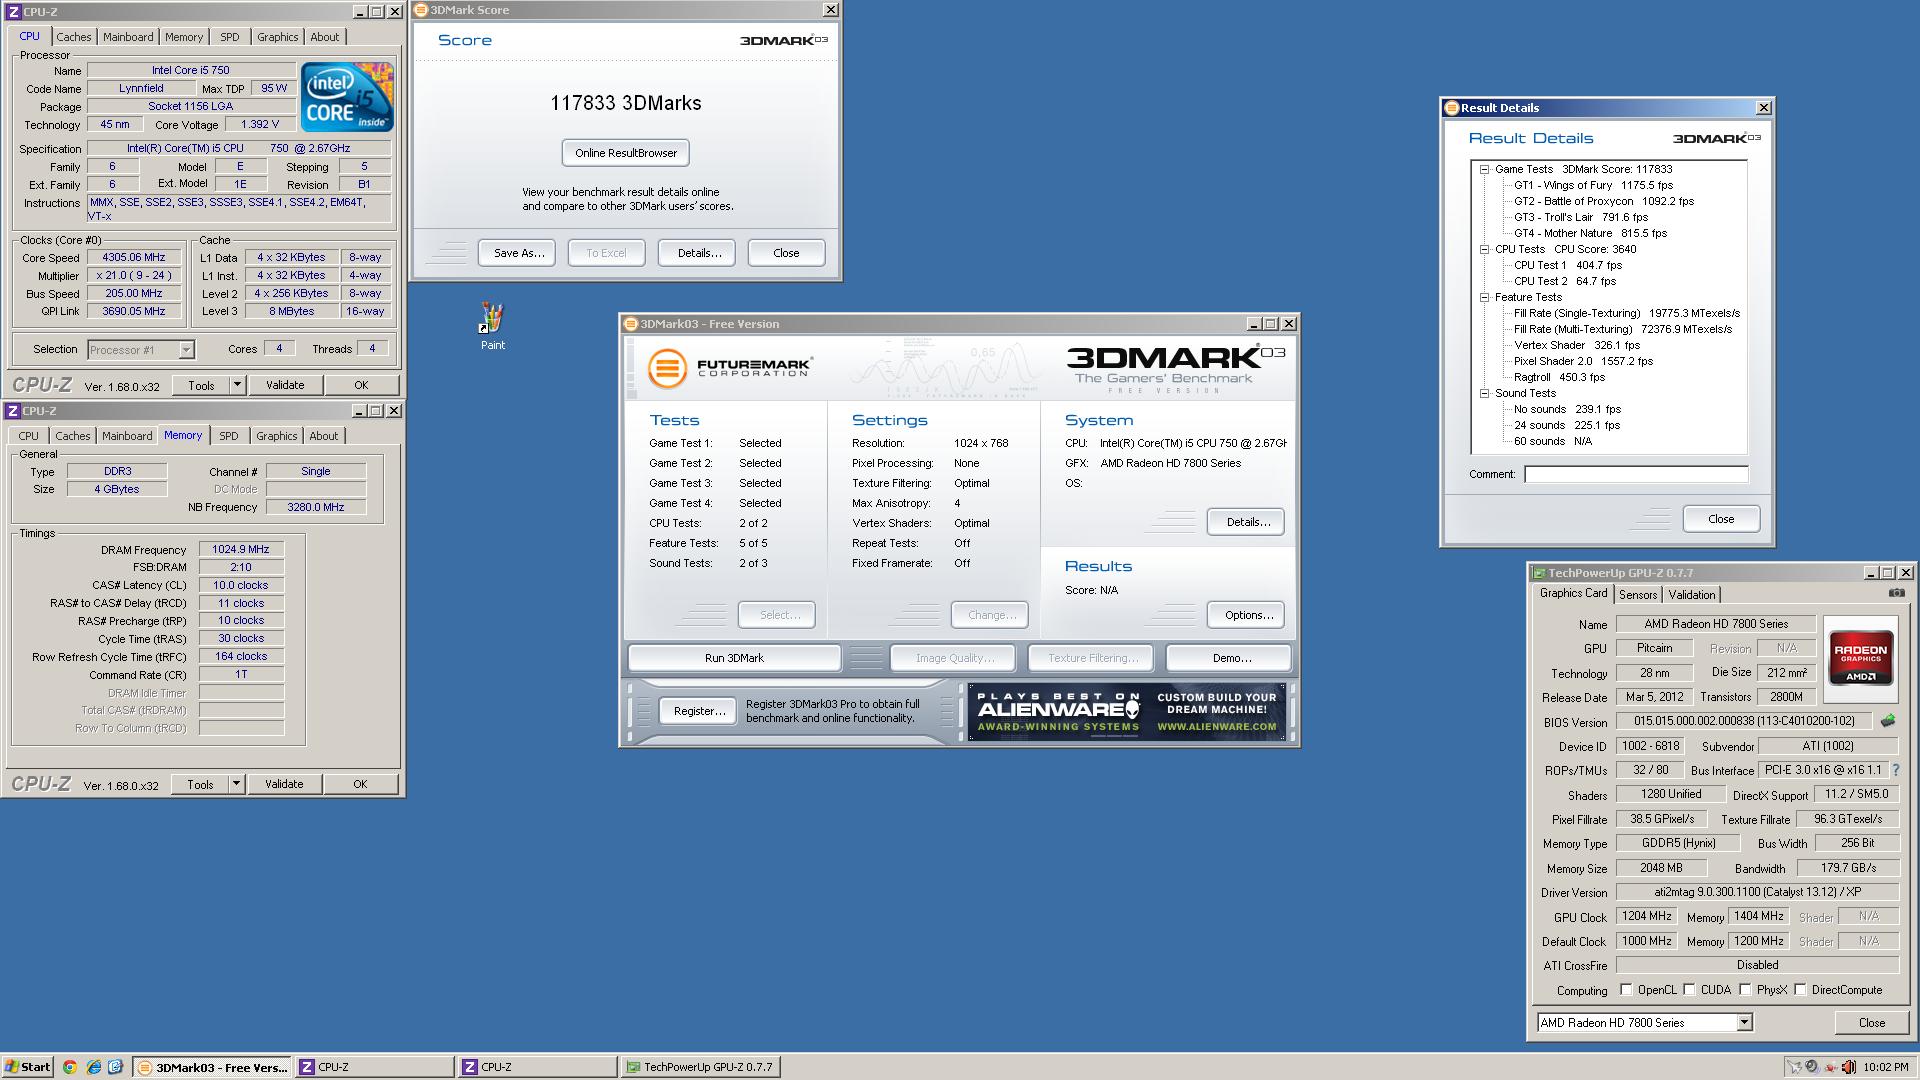Collapse the Feature Tests tree node

click(1485, 297)
